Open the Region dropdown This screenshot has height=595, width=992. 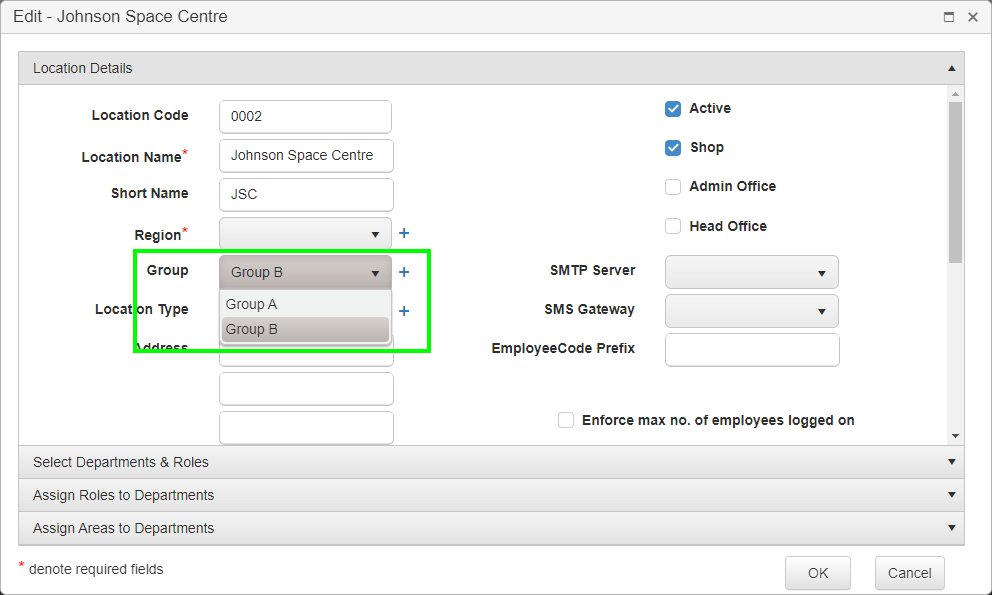click(x=306, y=234)
